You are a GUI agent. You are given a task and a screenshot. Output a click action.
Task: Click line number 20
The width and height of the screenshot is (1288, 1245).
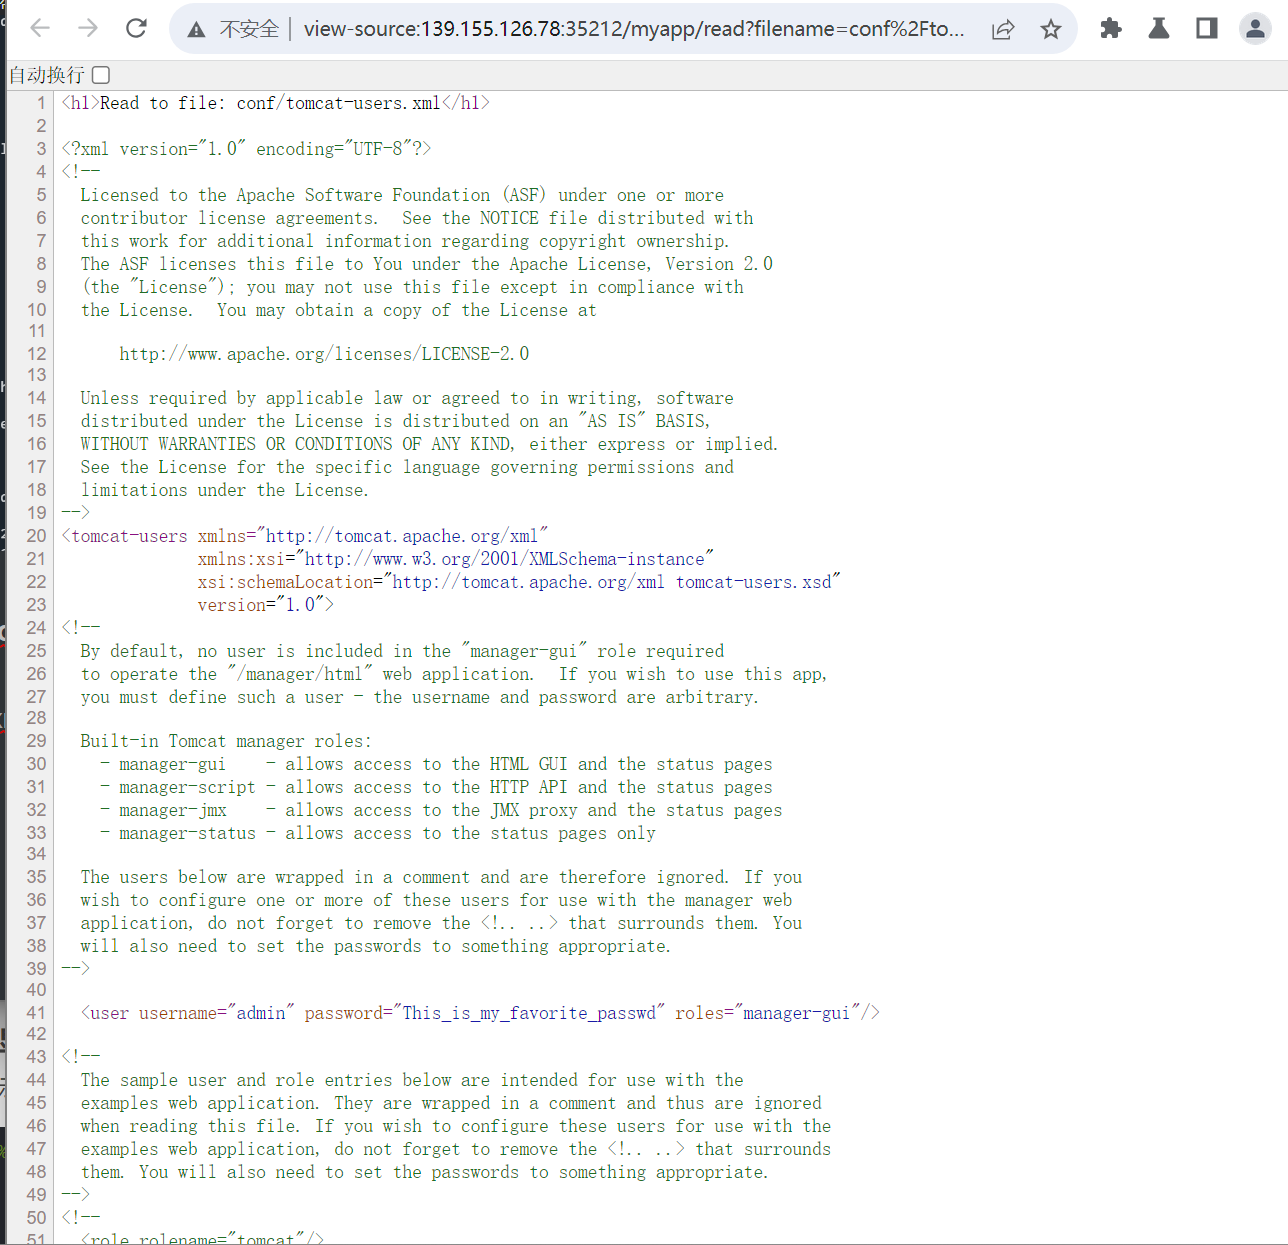click(36, 536)
